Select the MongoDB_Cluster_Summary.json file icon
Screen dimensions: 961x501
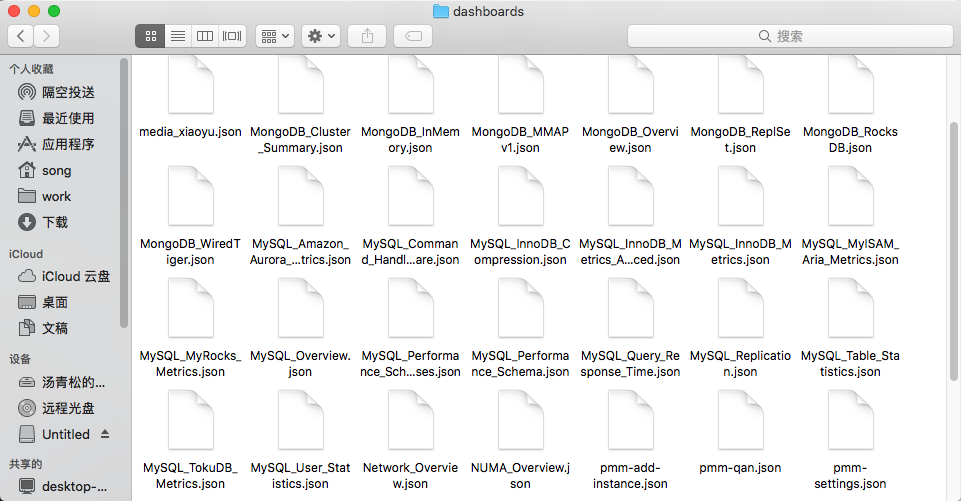(300, 85)
